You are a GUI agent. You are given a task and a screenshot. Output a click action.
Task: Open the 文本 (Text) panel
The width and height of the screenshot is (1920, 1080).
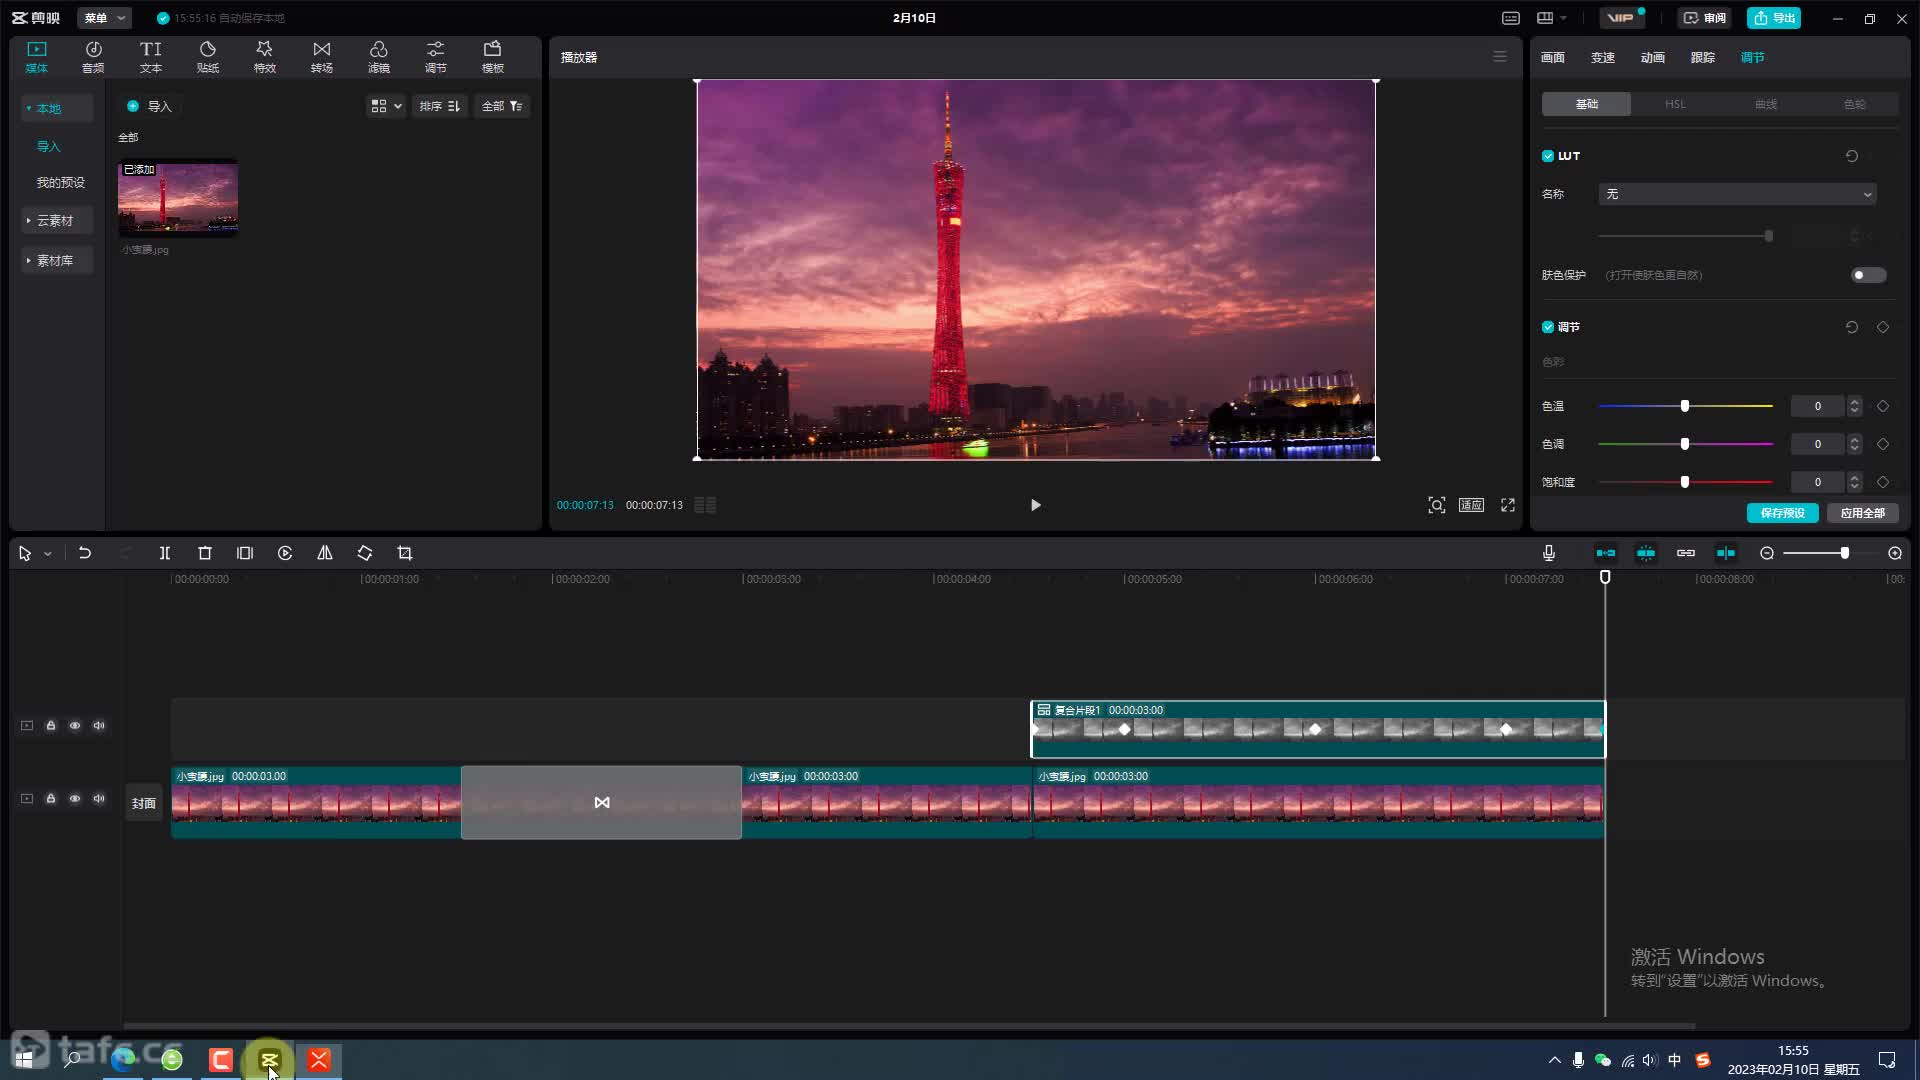(150, 57)
